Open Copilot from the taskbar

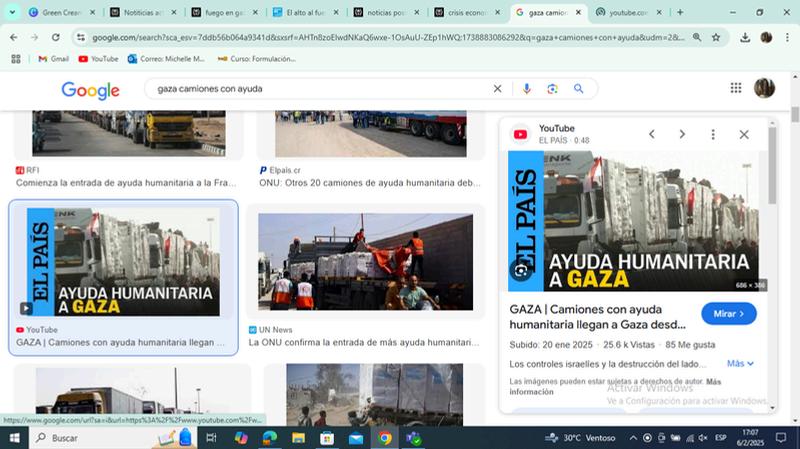[241, 438]
